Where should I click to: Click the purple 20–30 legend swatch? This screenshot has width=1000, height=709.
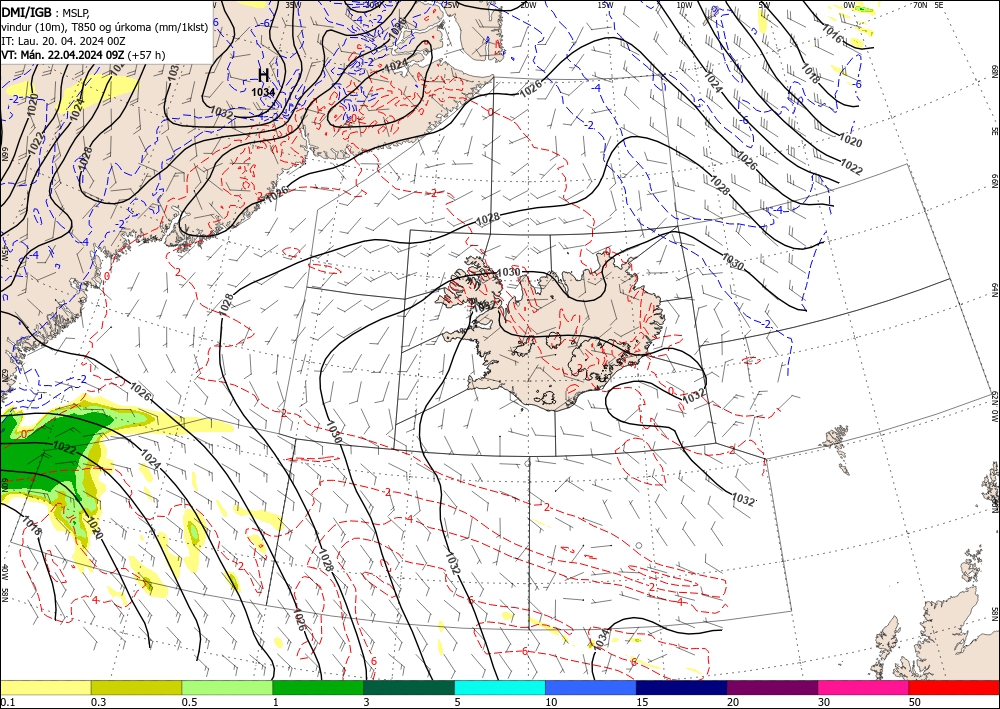[x=772, y=687]
